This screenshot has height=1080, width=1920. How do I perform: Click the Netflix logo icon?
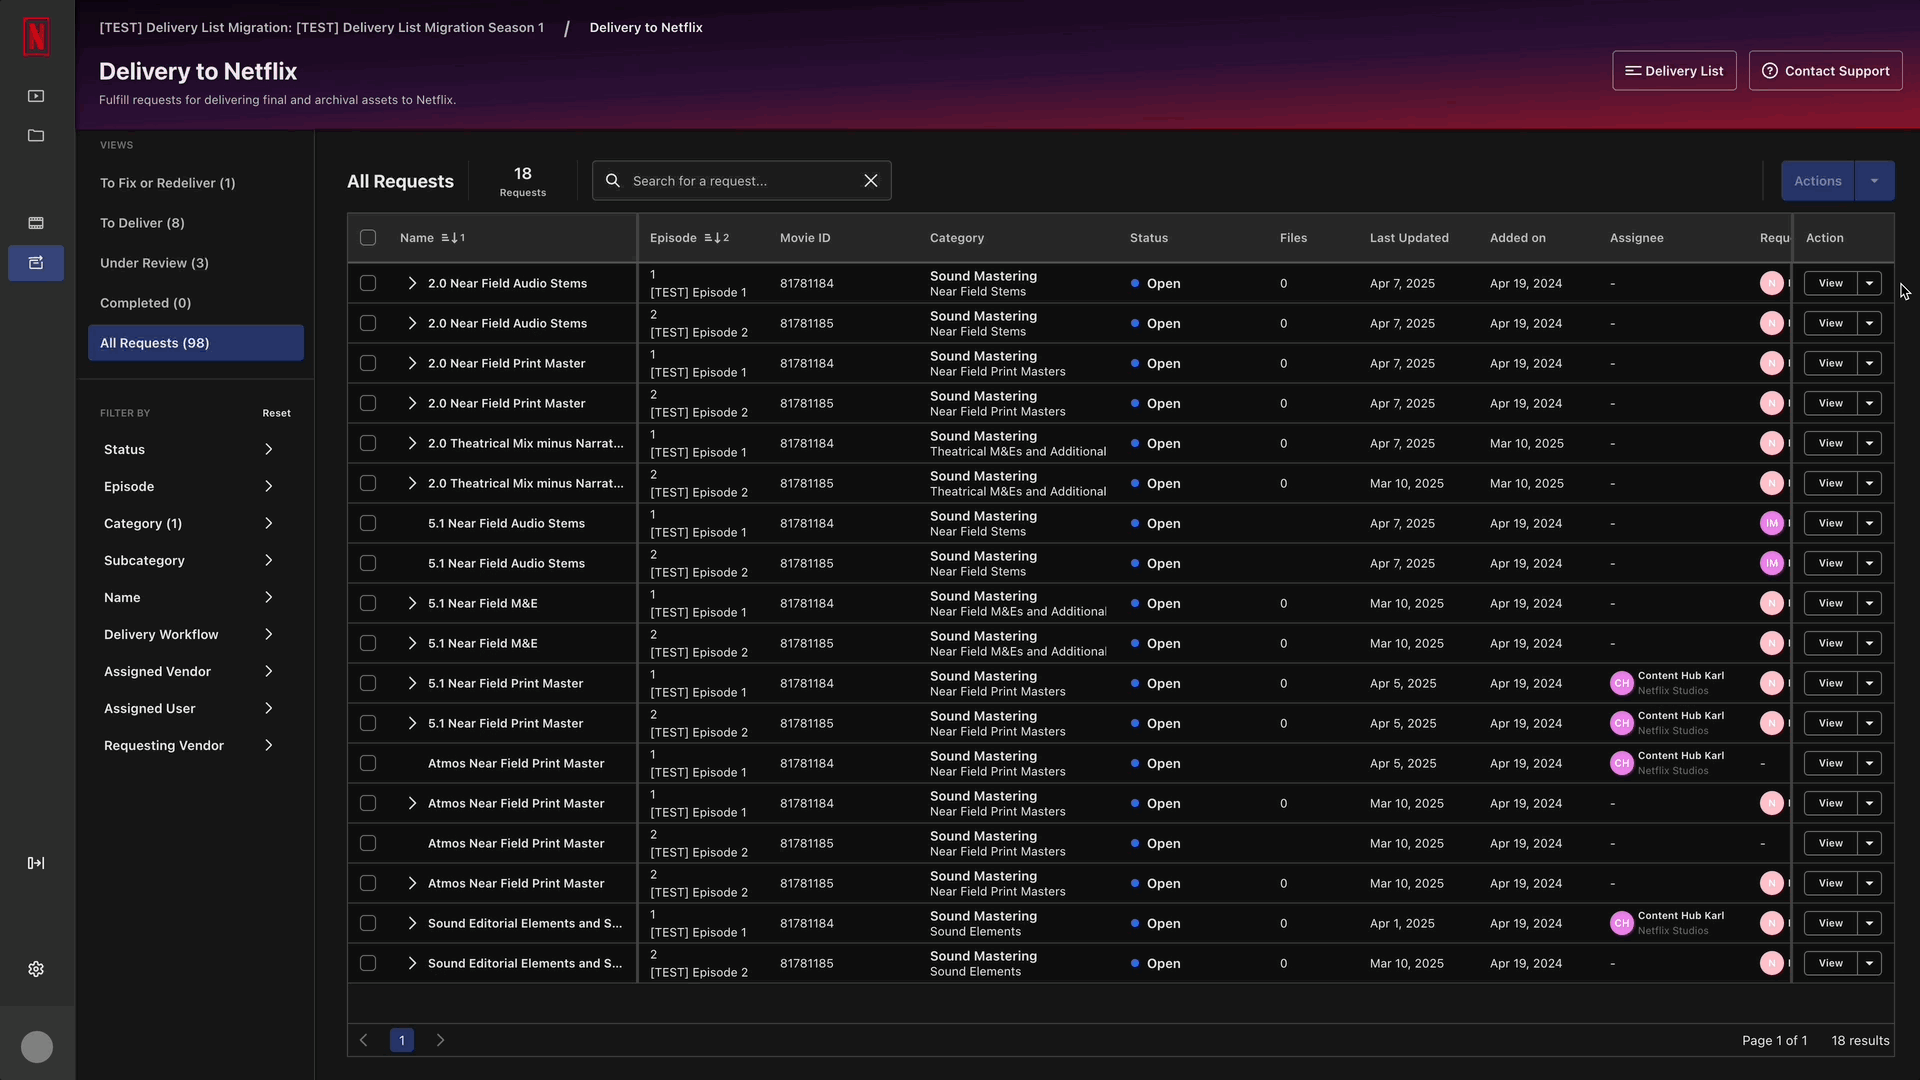click(x=36, y=37)
